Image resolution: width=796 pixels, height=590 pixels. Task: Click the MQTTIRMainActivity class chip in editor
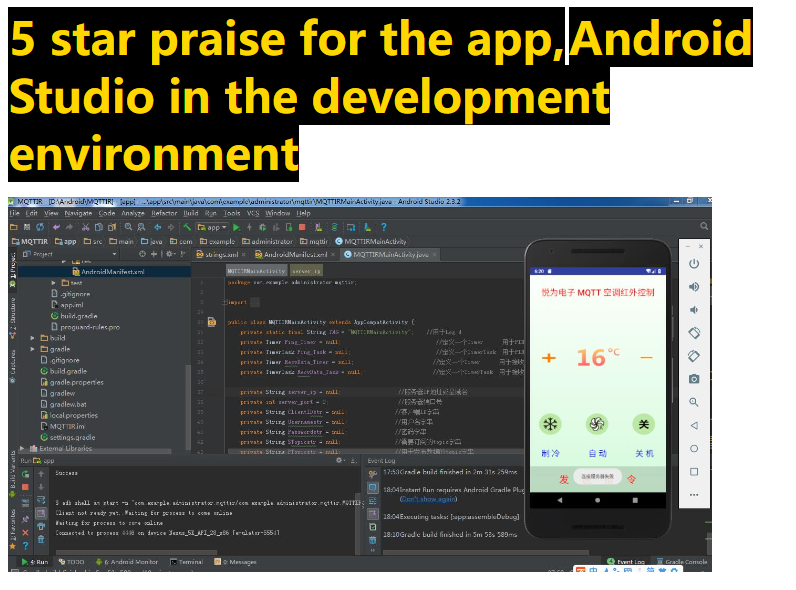(256, 271)
